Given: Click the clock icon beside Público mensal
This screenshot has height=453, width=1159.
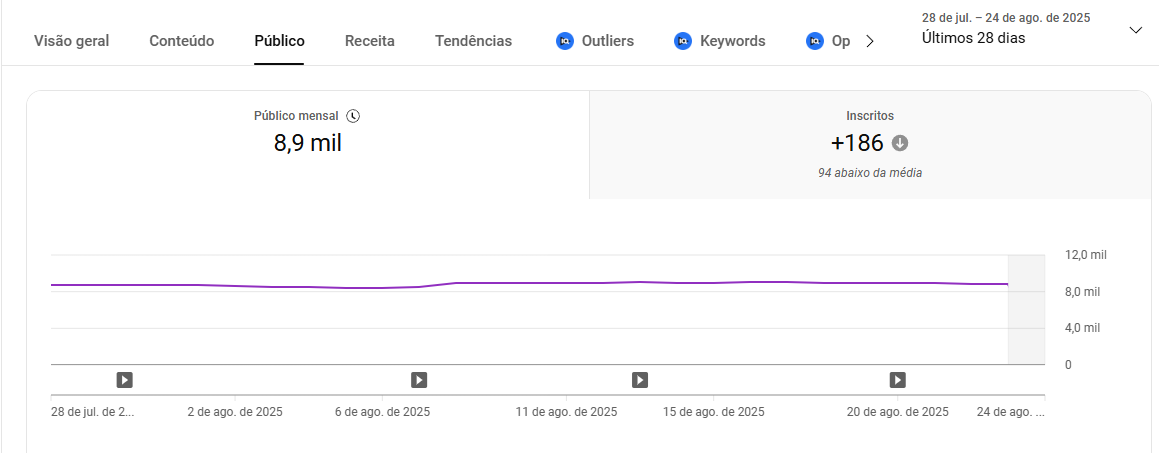Looking at the screenshot, I should tap(352, 116).
